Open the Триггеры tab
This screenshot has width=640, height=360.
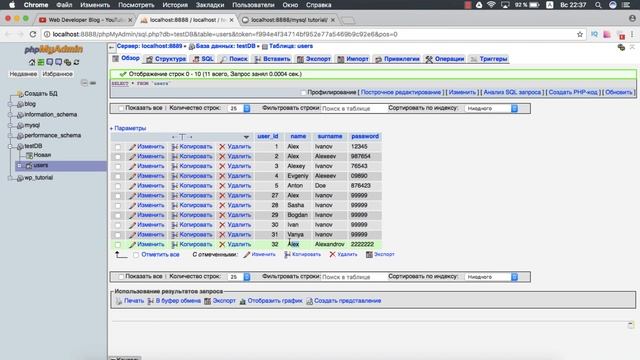(x=489, y=59)
